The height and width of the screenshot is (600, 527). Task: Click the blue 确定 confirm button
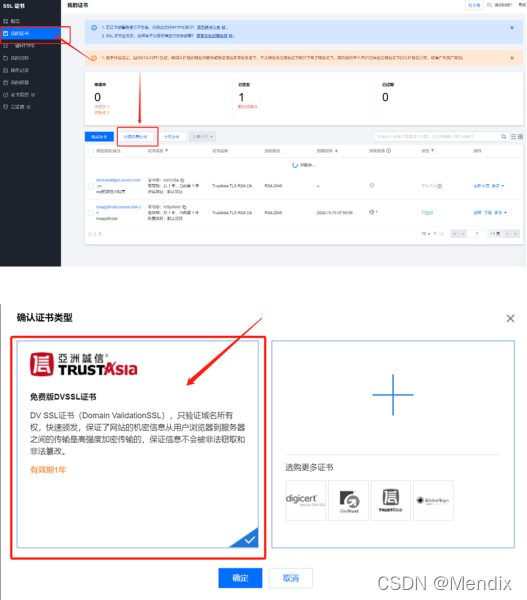click(x=240, y=578)
